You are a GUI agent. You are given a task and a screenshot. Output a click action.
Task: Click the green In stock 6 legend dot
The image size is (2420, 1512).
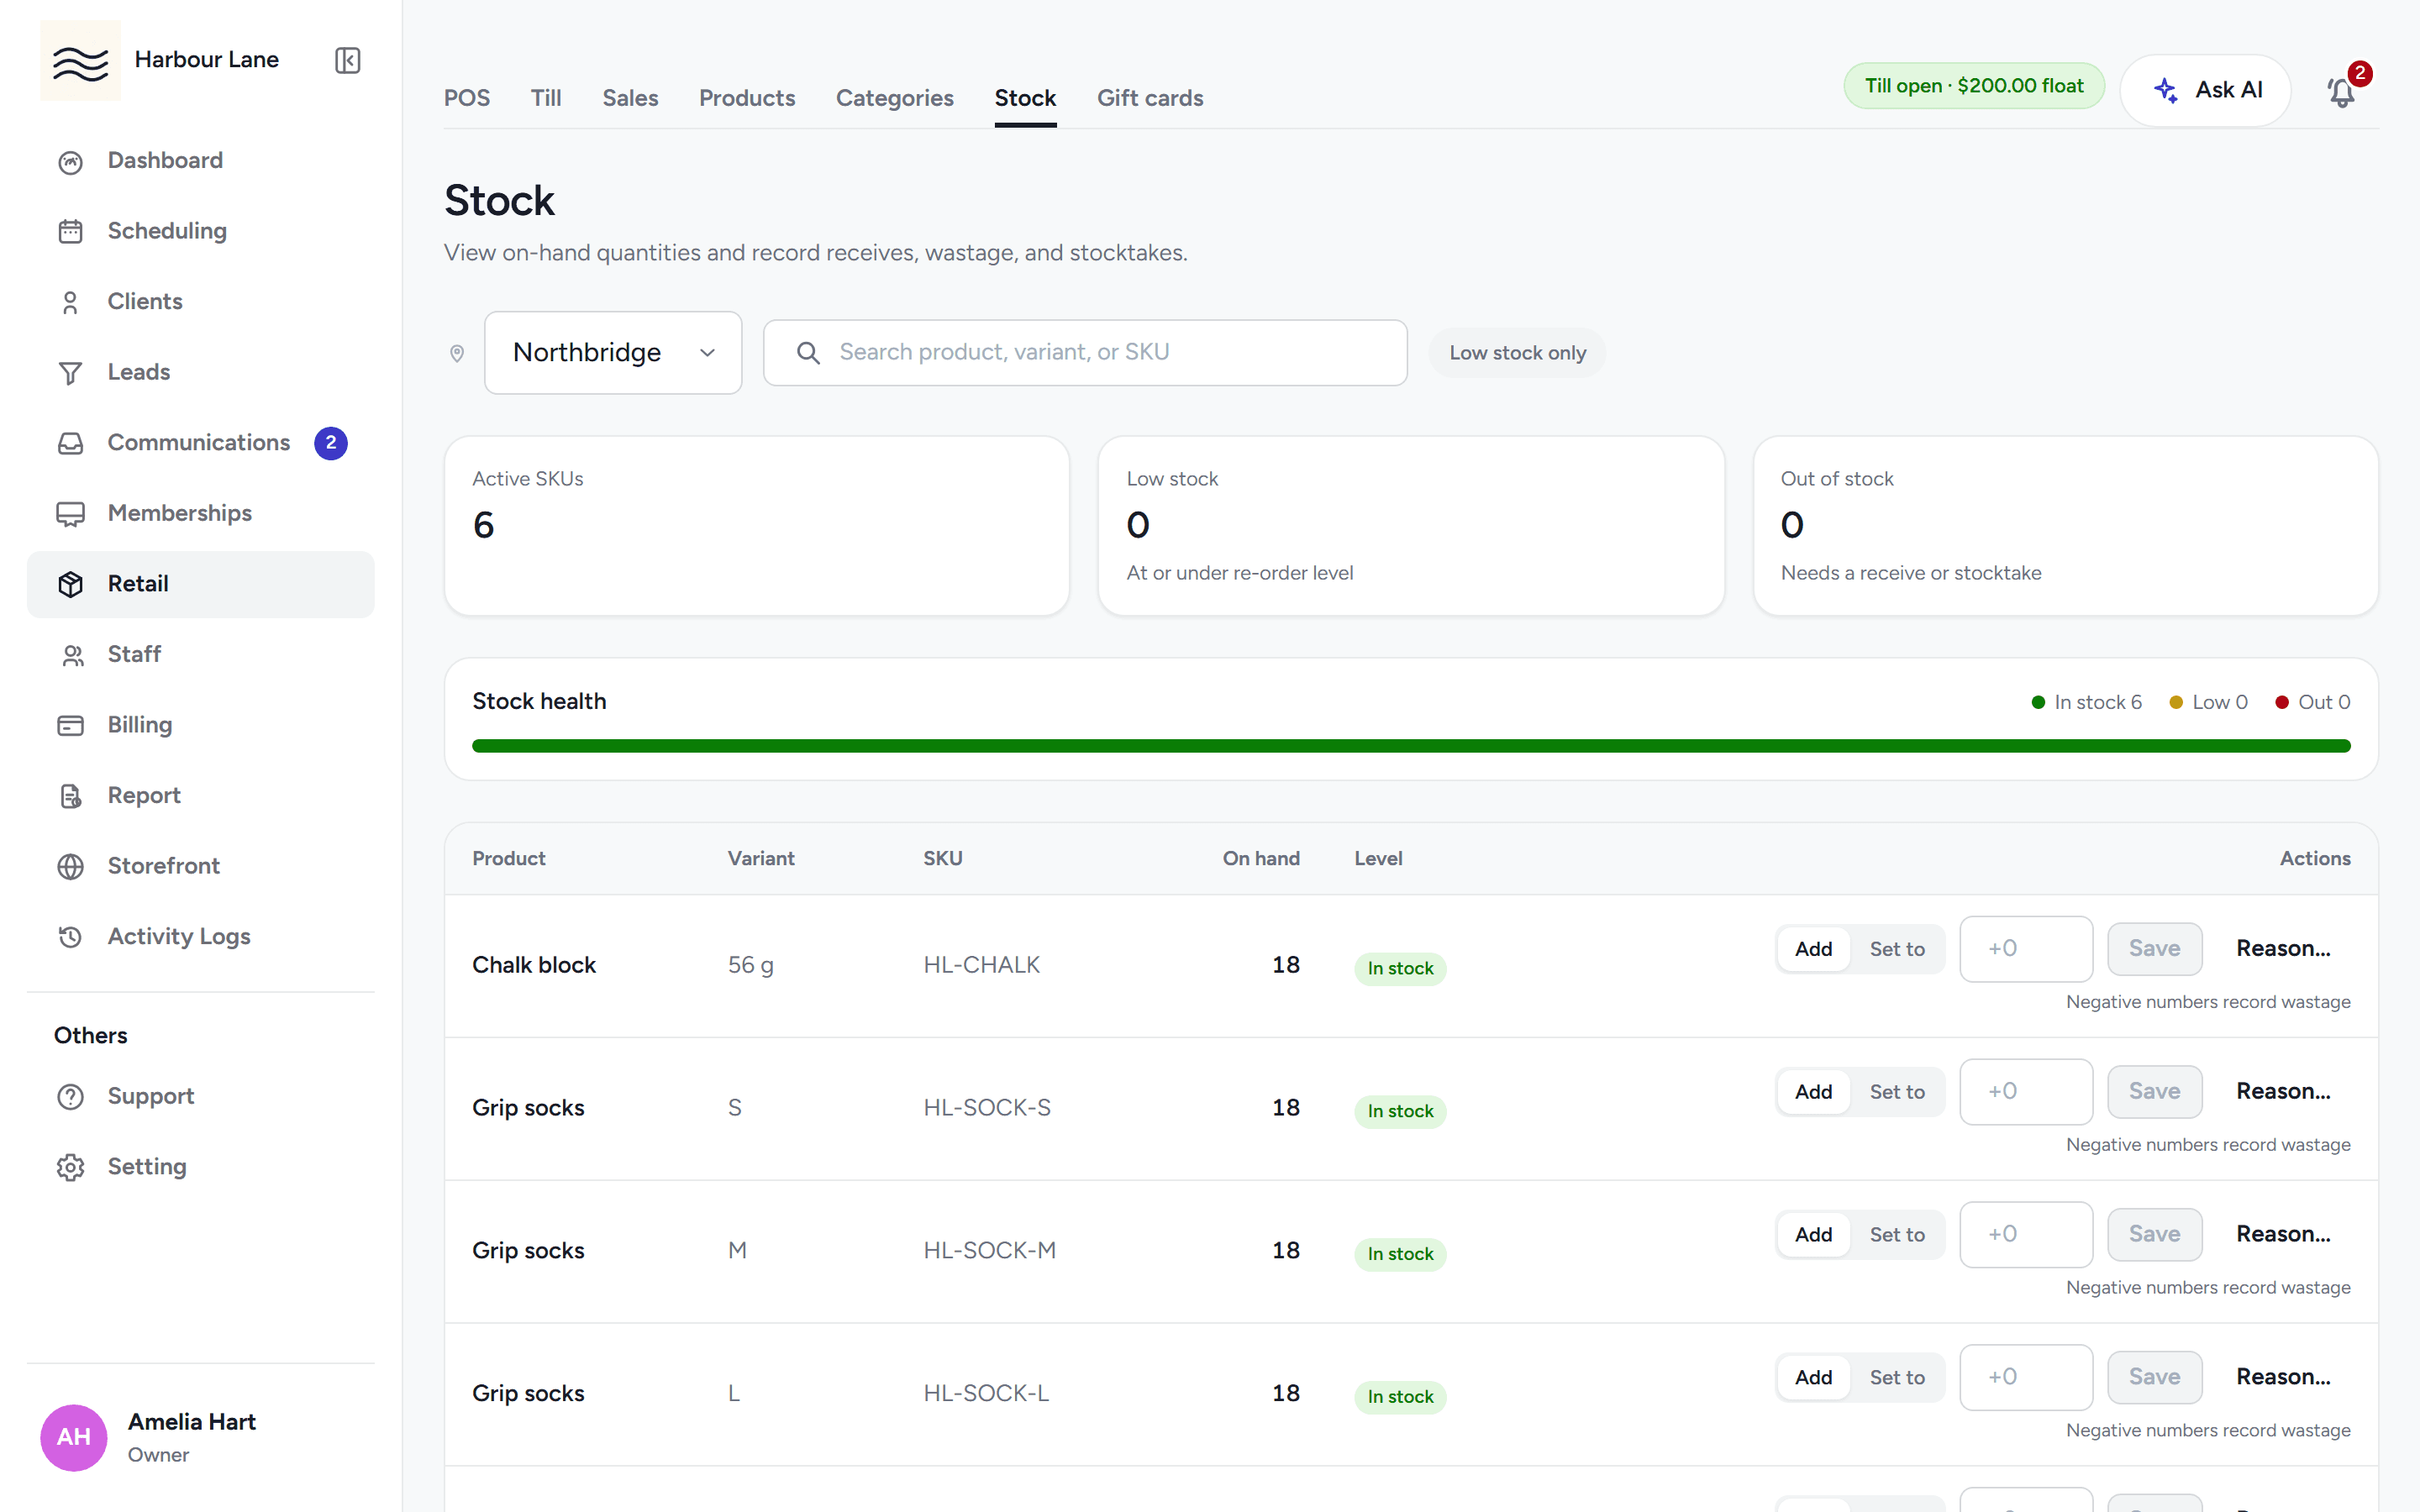(x=2038, y=703)
